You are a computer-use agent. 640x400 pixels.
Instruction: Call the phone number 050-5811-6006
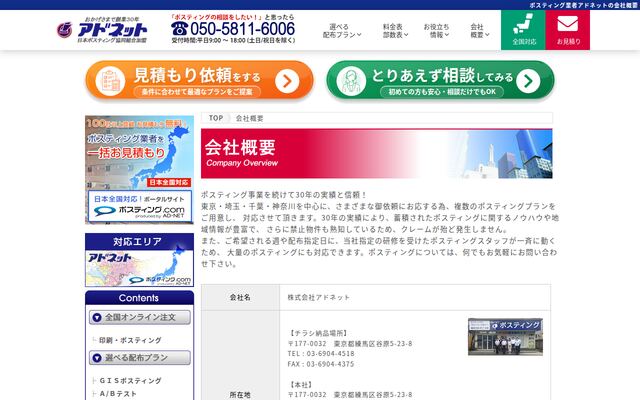[242, 29]
